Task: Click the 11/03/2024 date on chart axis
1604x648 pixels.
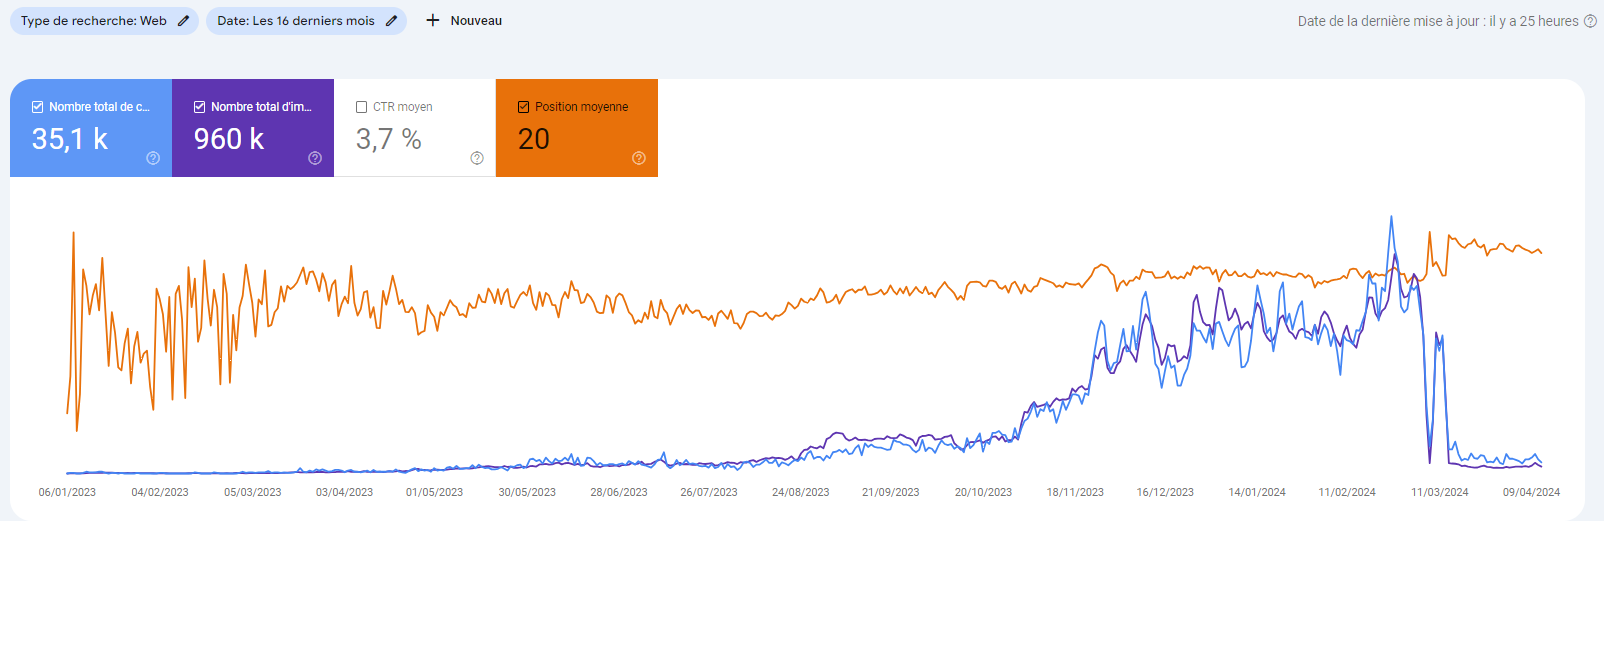Action: (x=1439, y=492)
